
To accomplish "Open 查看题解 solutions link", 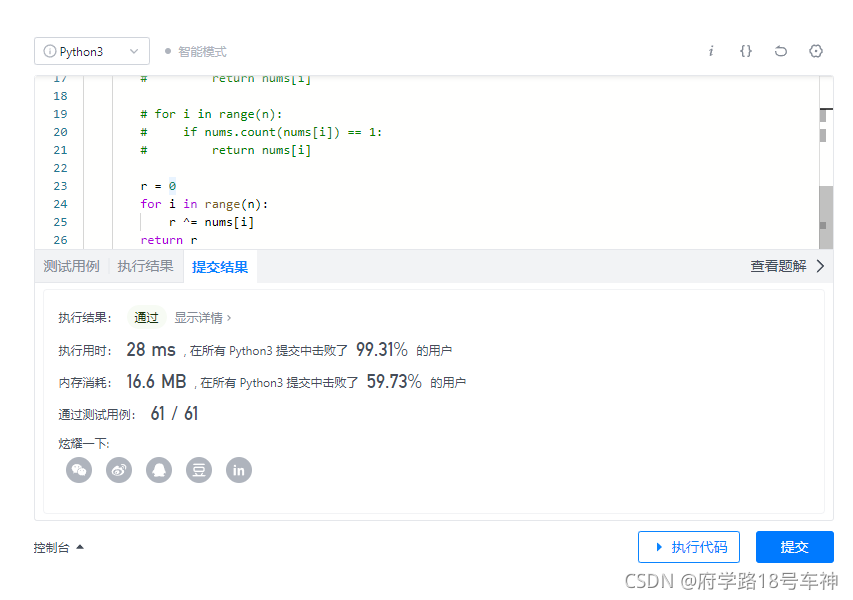I will pos(778,266).
